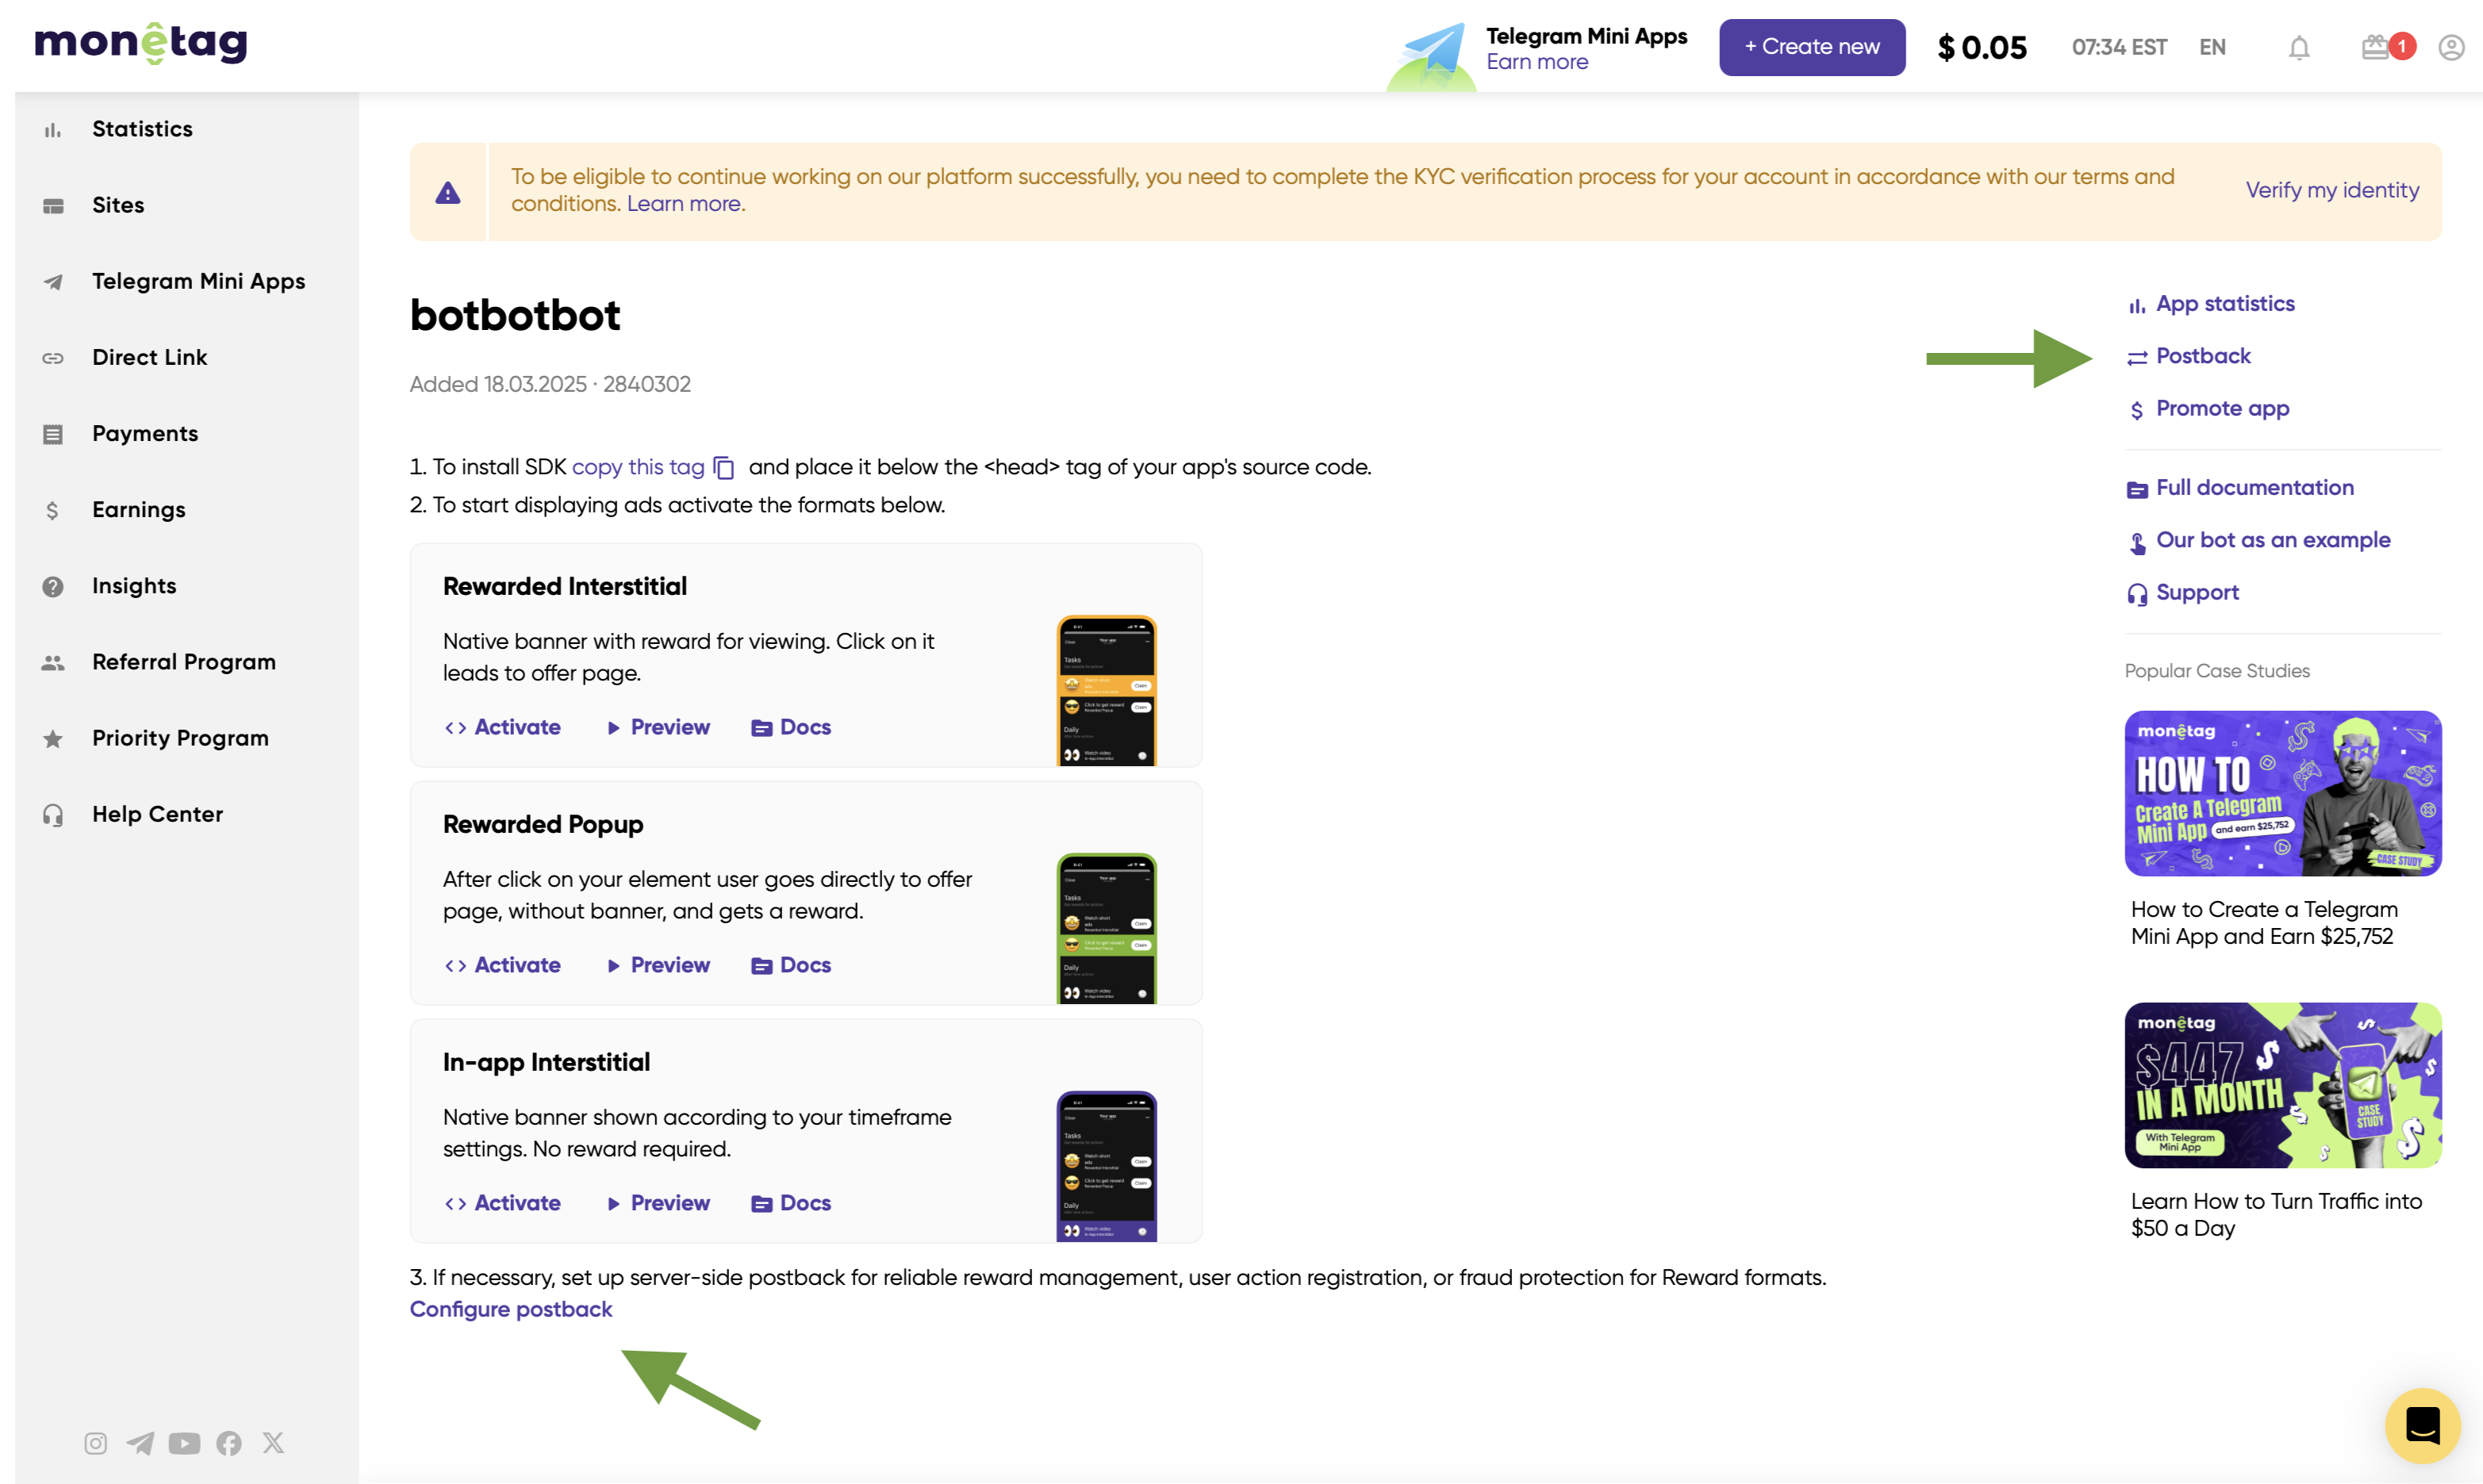
Task: Open How to Create Telegram Mini App thumbnail
Action: 2283,794
